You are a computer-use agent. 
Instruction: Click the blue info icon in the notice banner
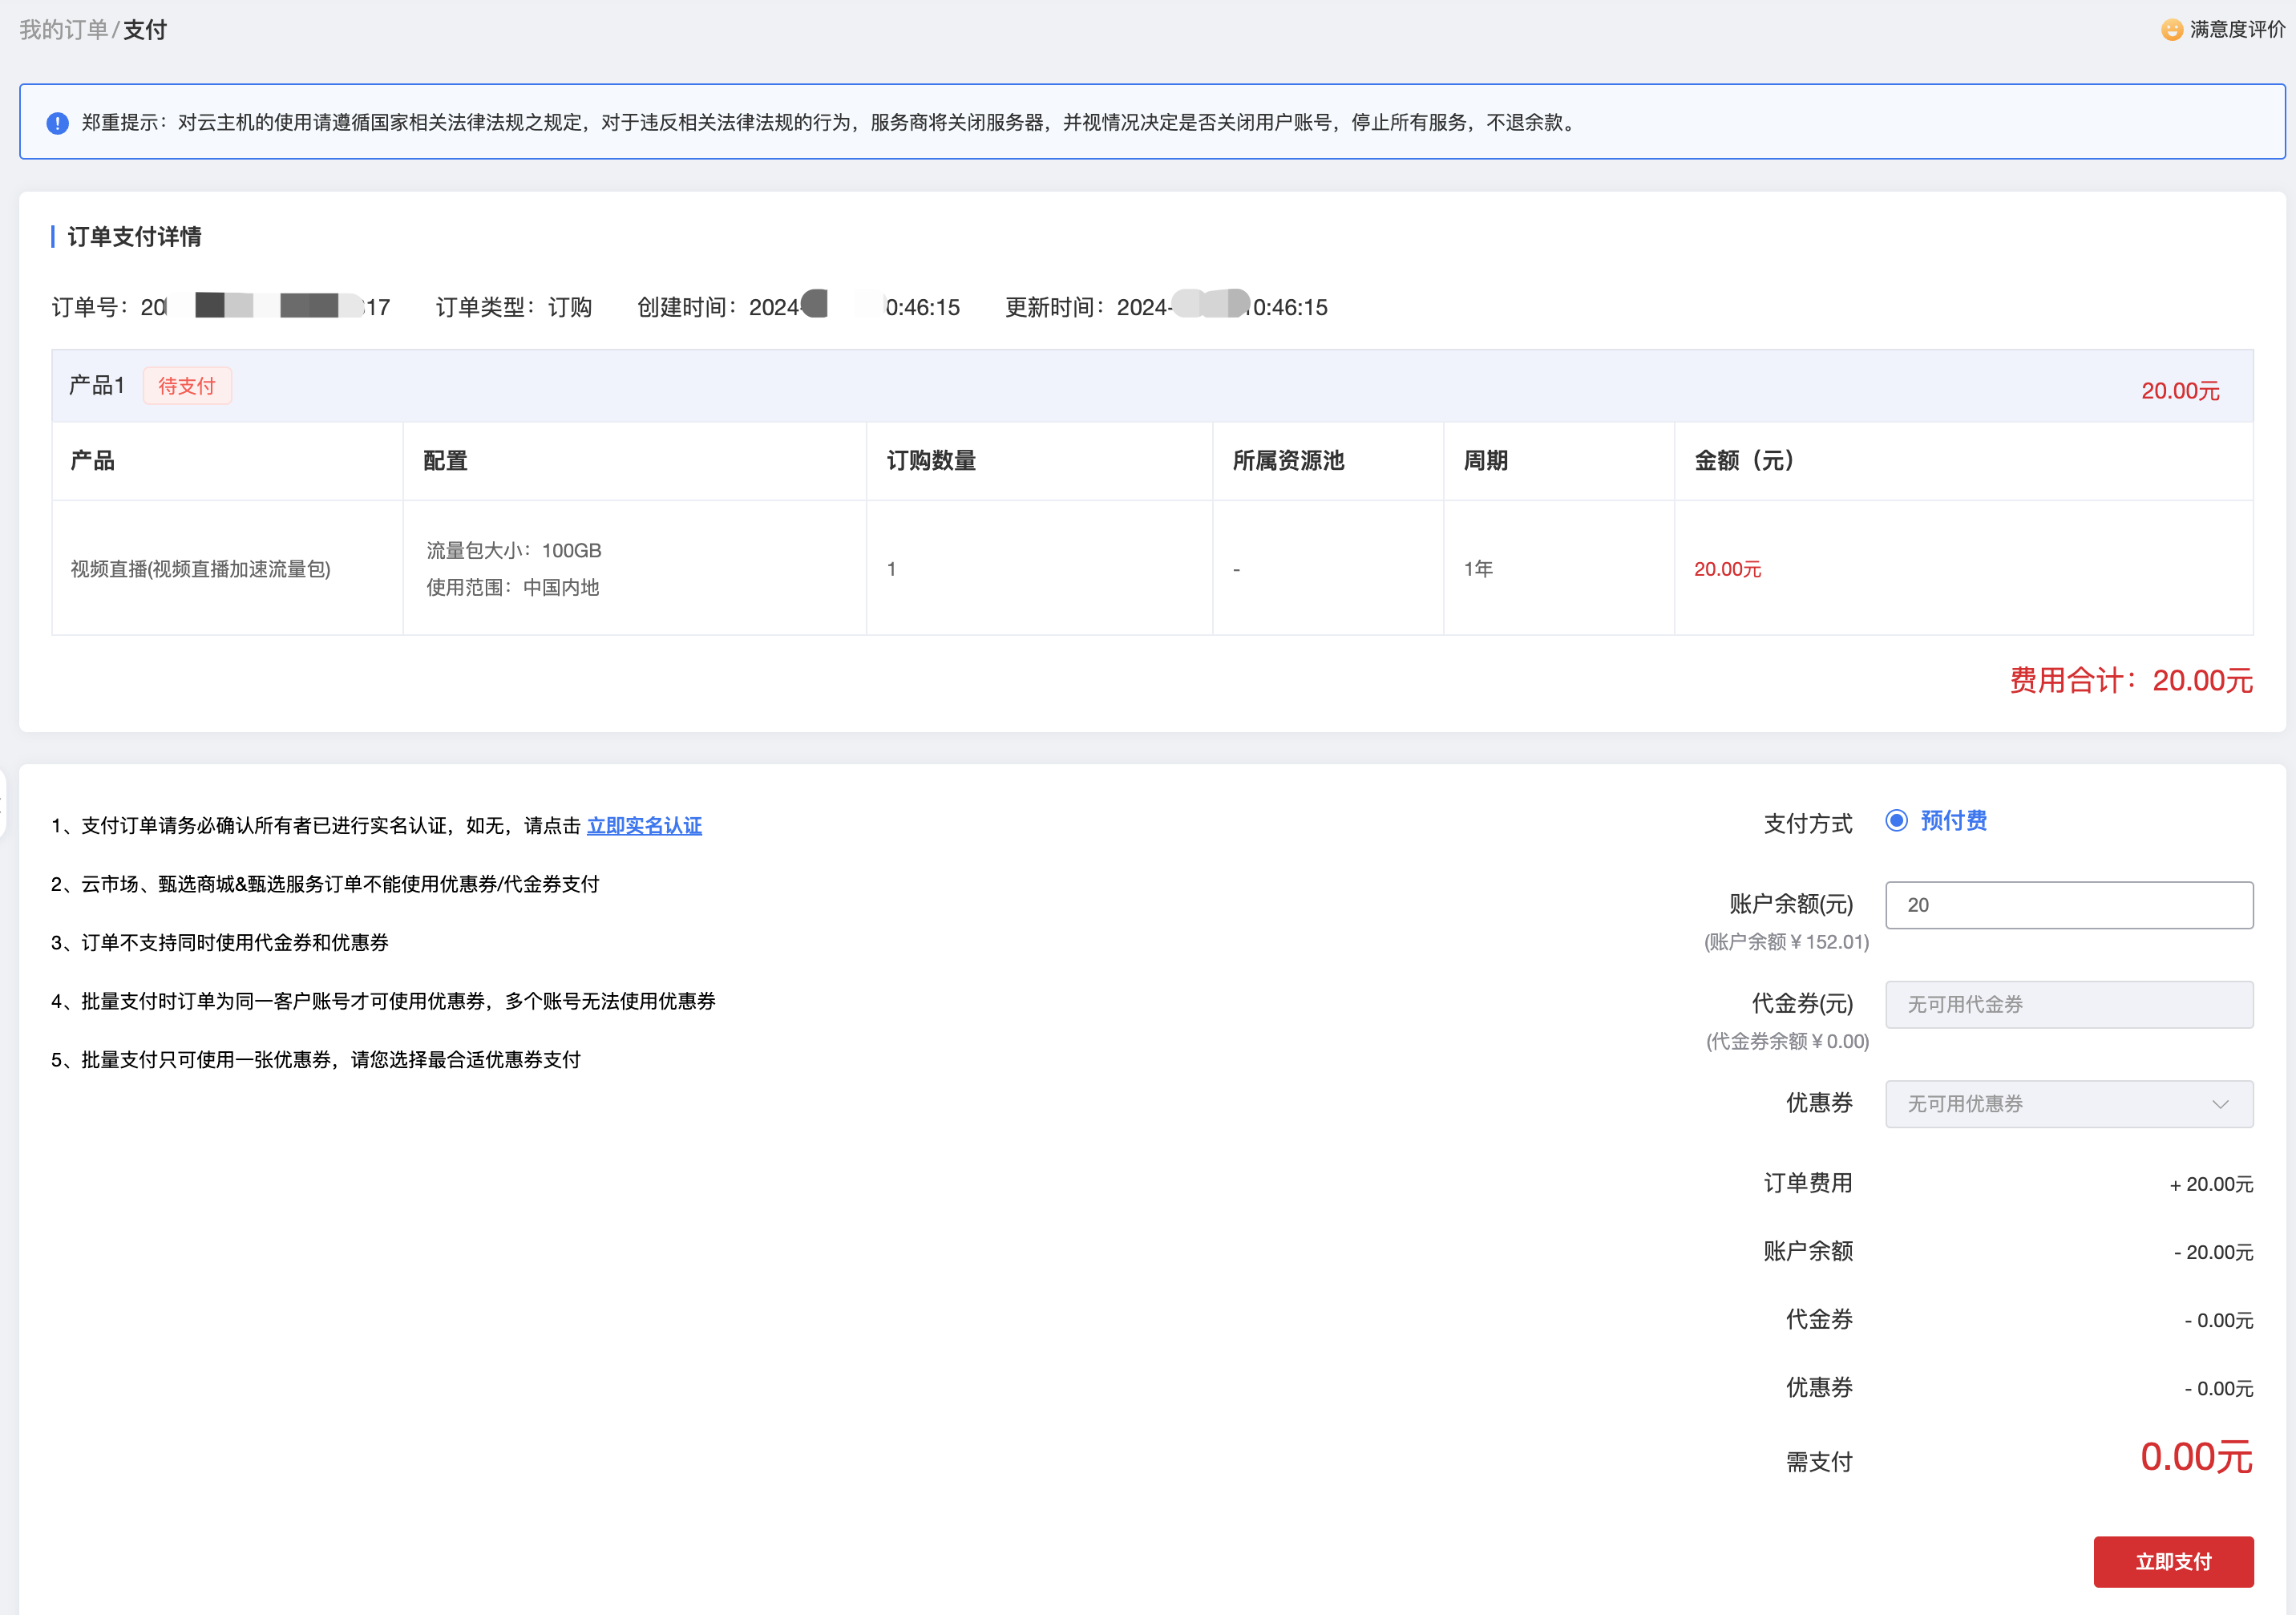[57, 123]
